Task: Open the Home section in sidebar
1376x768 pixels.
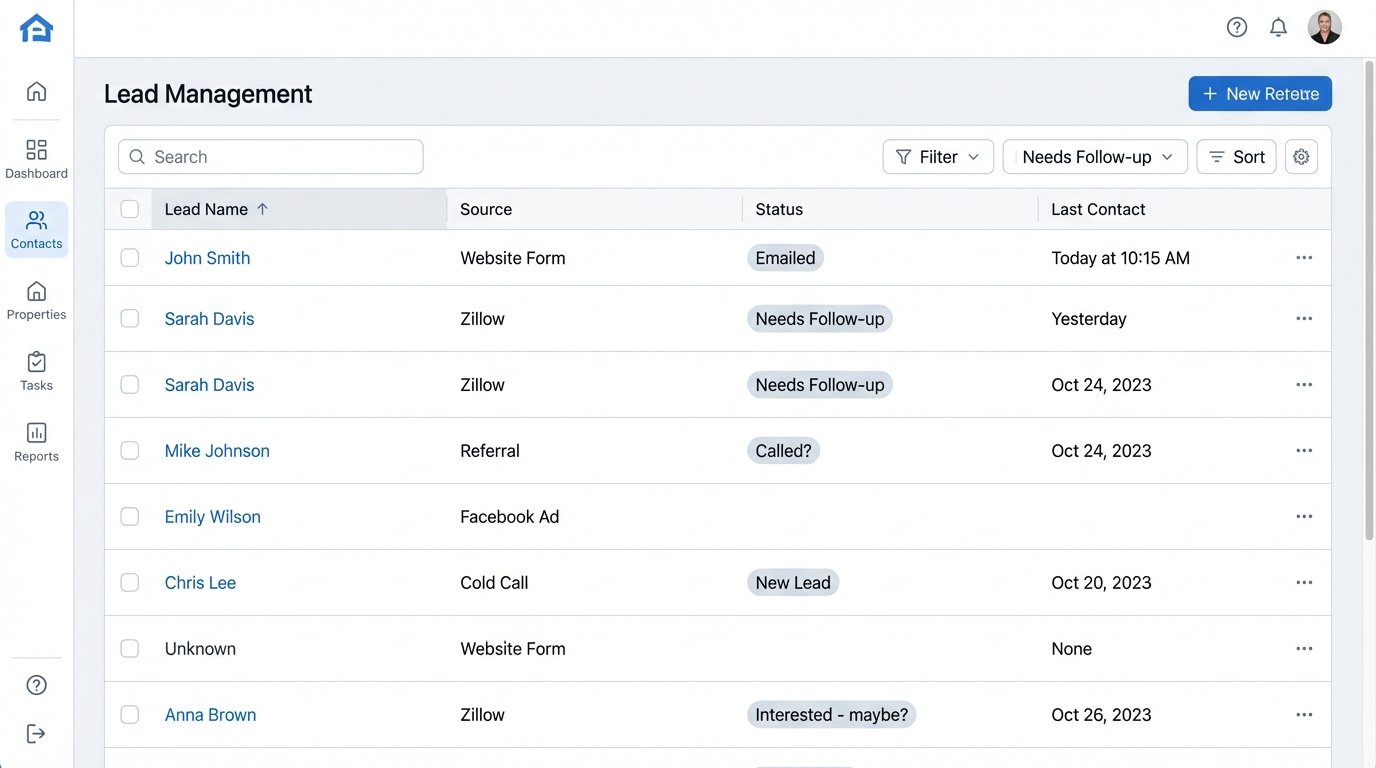Action: point(36,90)
